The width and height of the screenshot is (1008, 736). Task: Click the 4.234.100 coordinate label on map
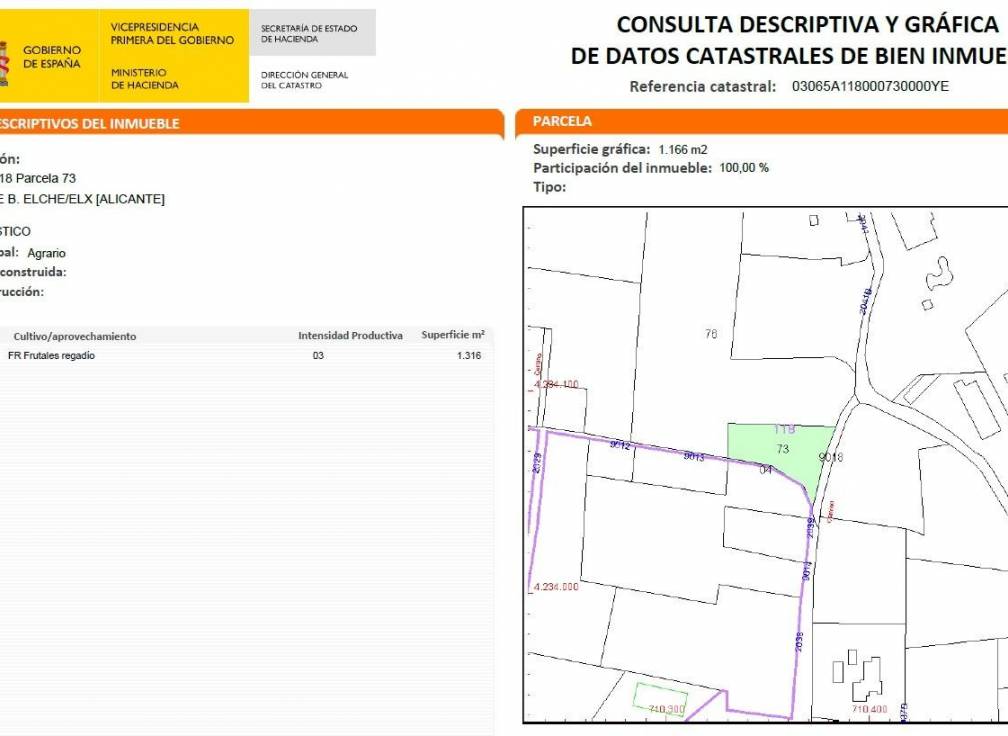(557, 384)
